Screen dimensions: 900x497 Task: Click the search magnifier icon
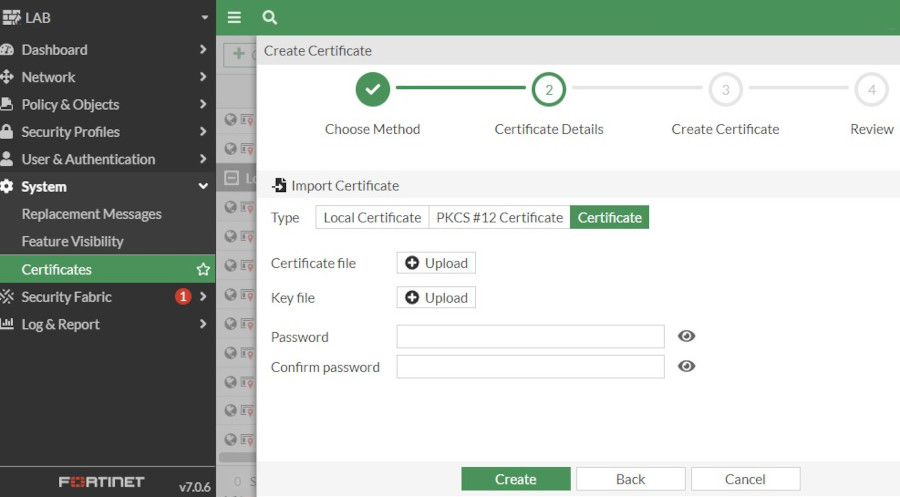point(269,17)
